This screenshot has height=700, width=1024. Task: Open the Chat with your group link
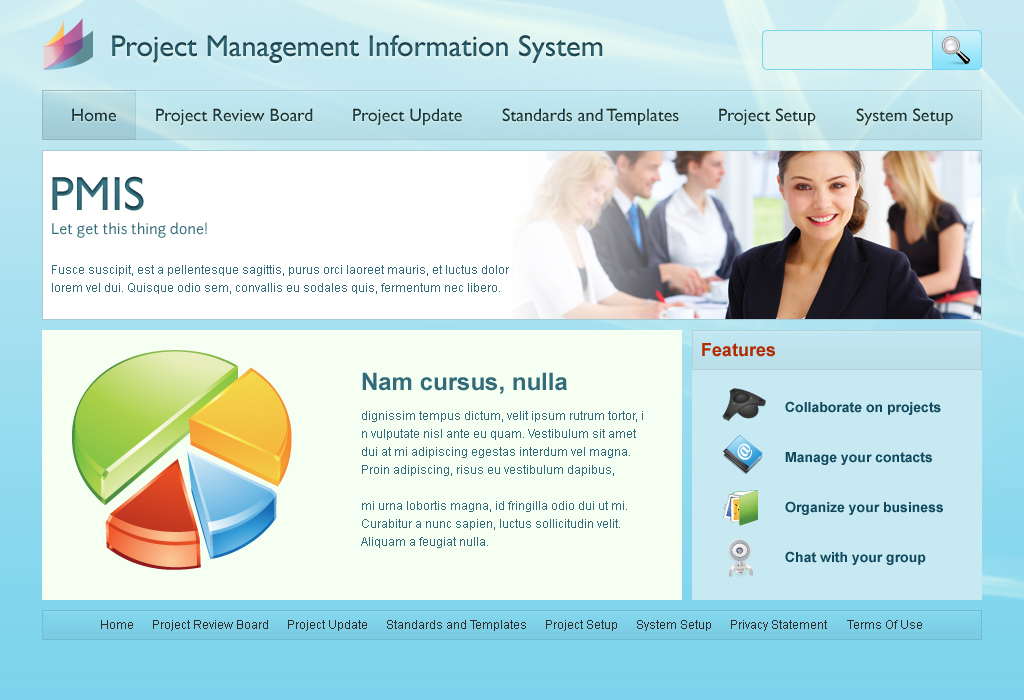point(855,557)
